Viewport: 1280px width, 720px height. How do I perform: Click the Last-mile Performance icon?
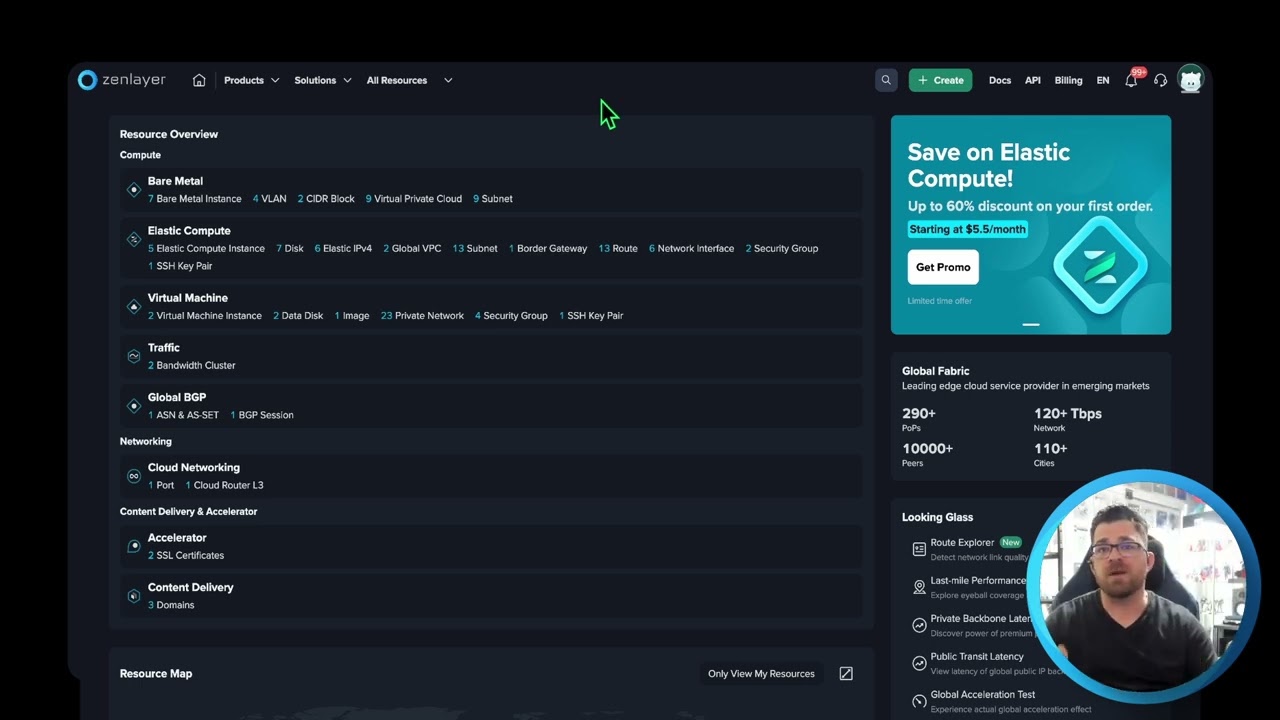point(919,587)
